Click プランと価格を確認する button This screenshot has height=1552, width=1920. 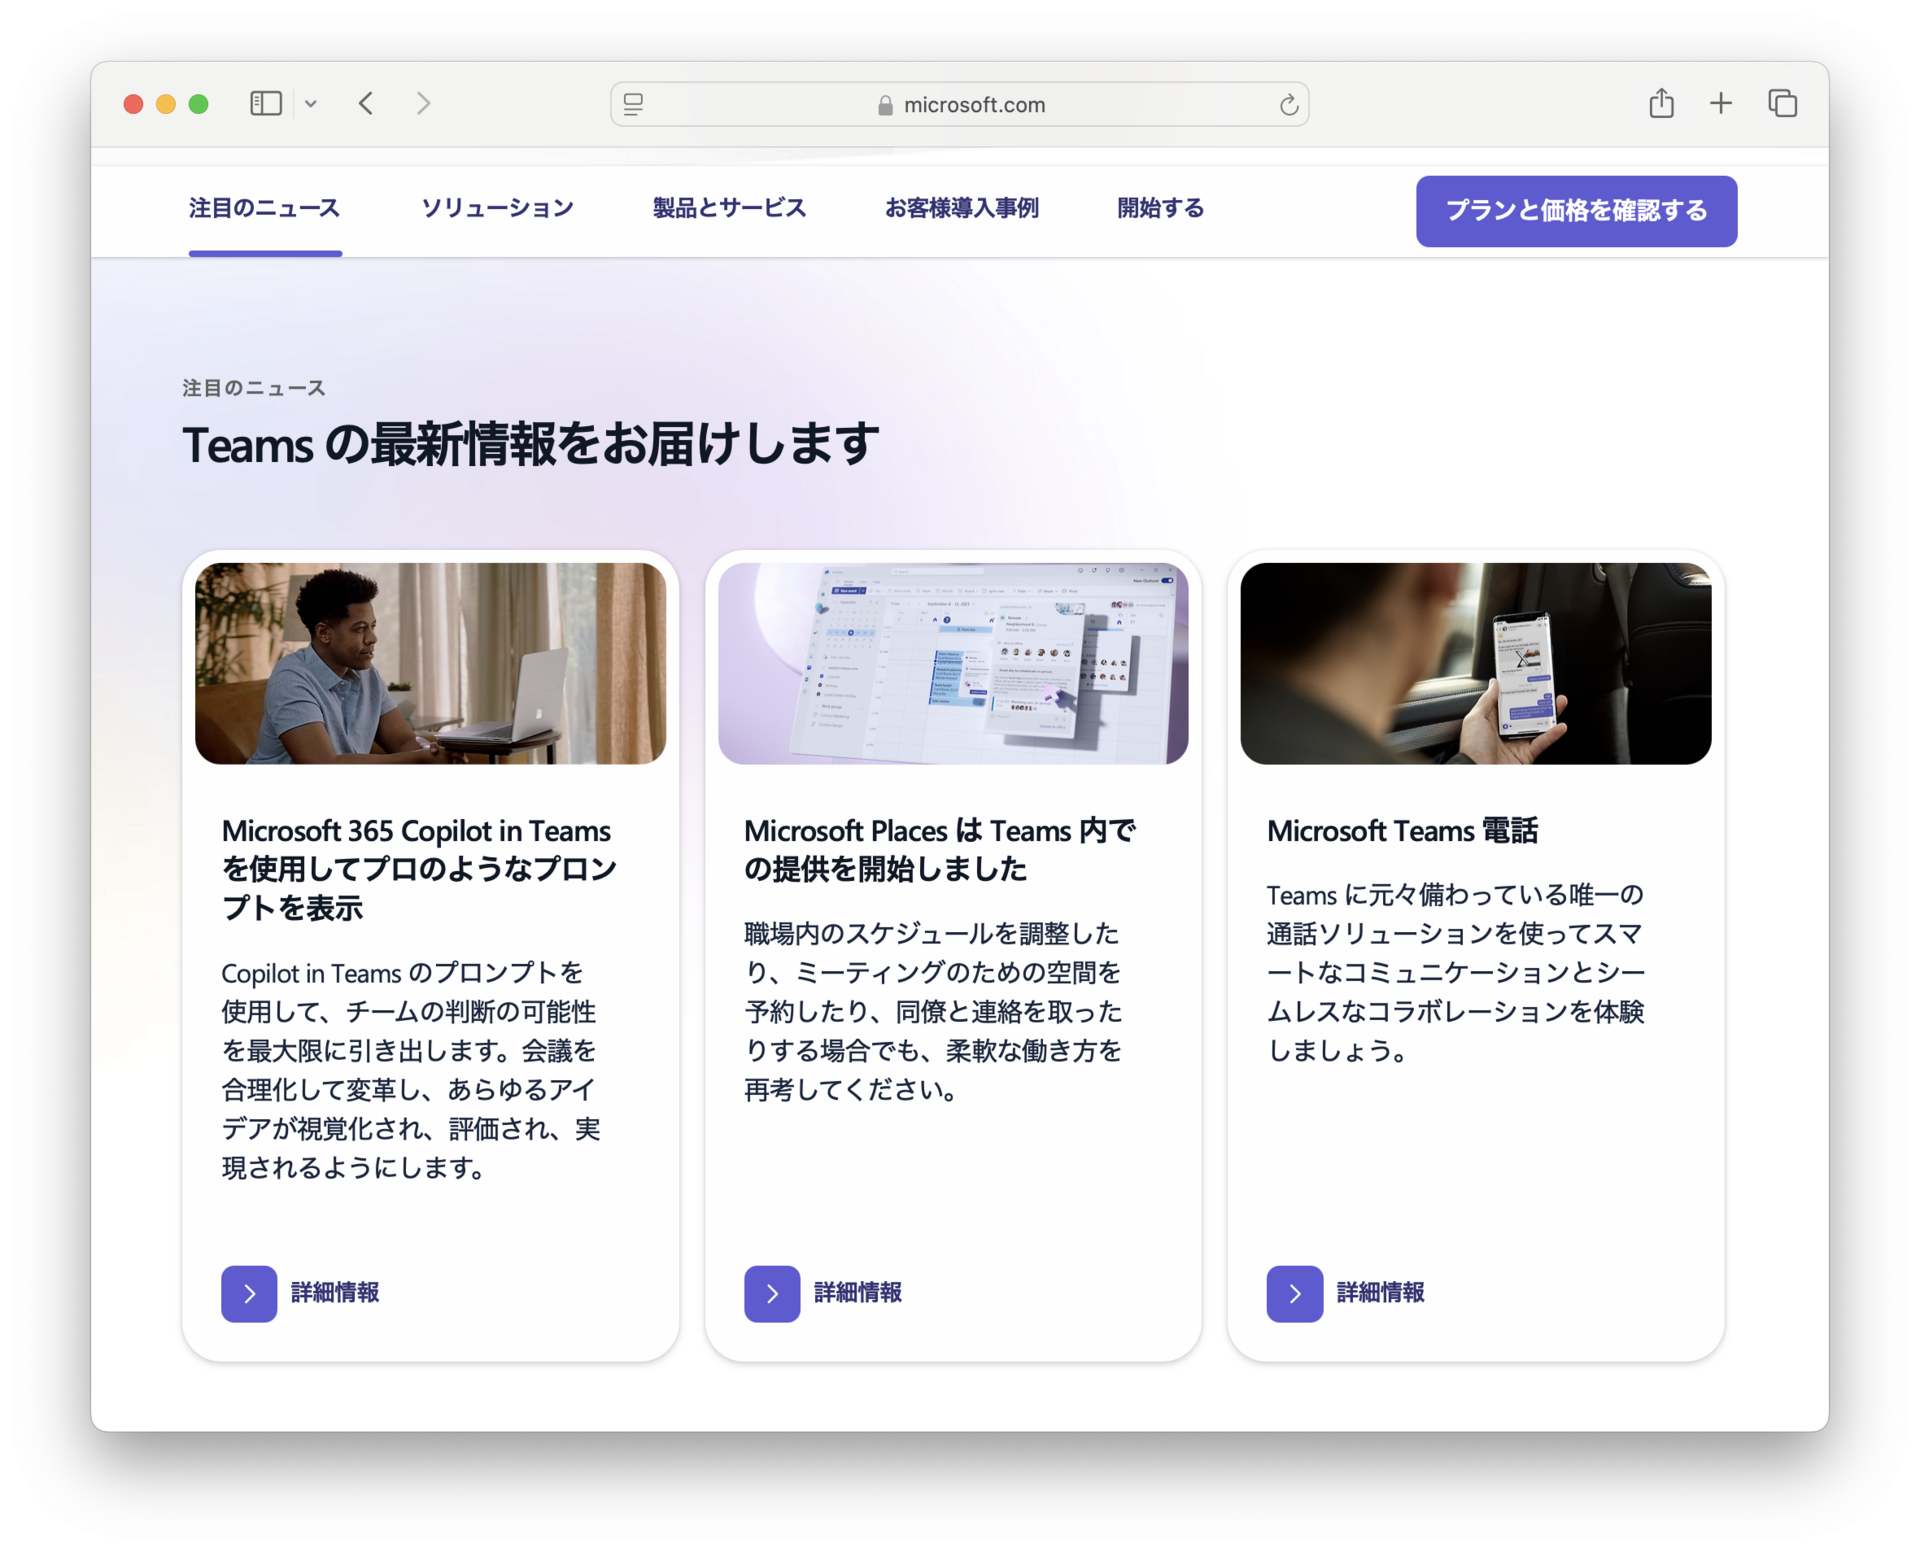pos(1576,211)
